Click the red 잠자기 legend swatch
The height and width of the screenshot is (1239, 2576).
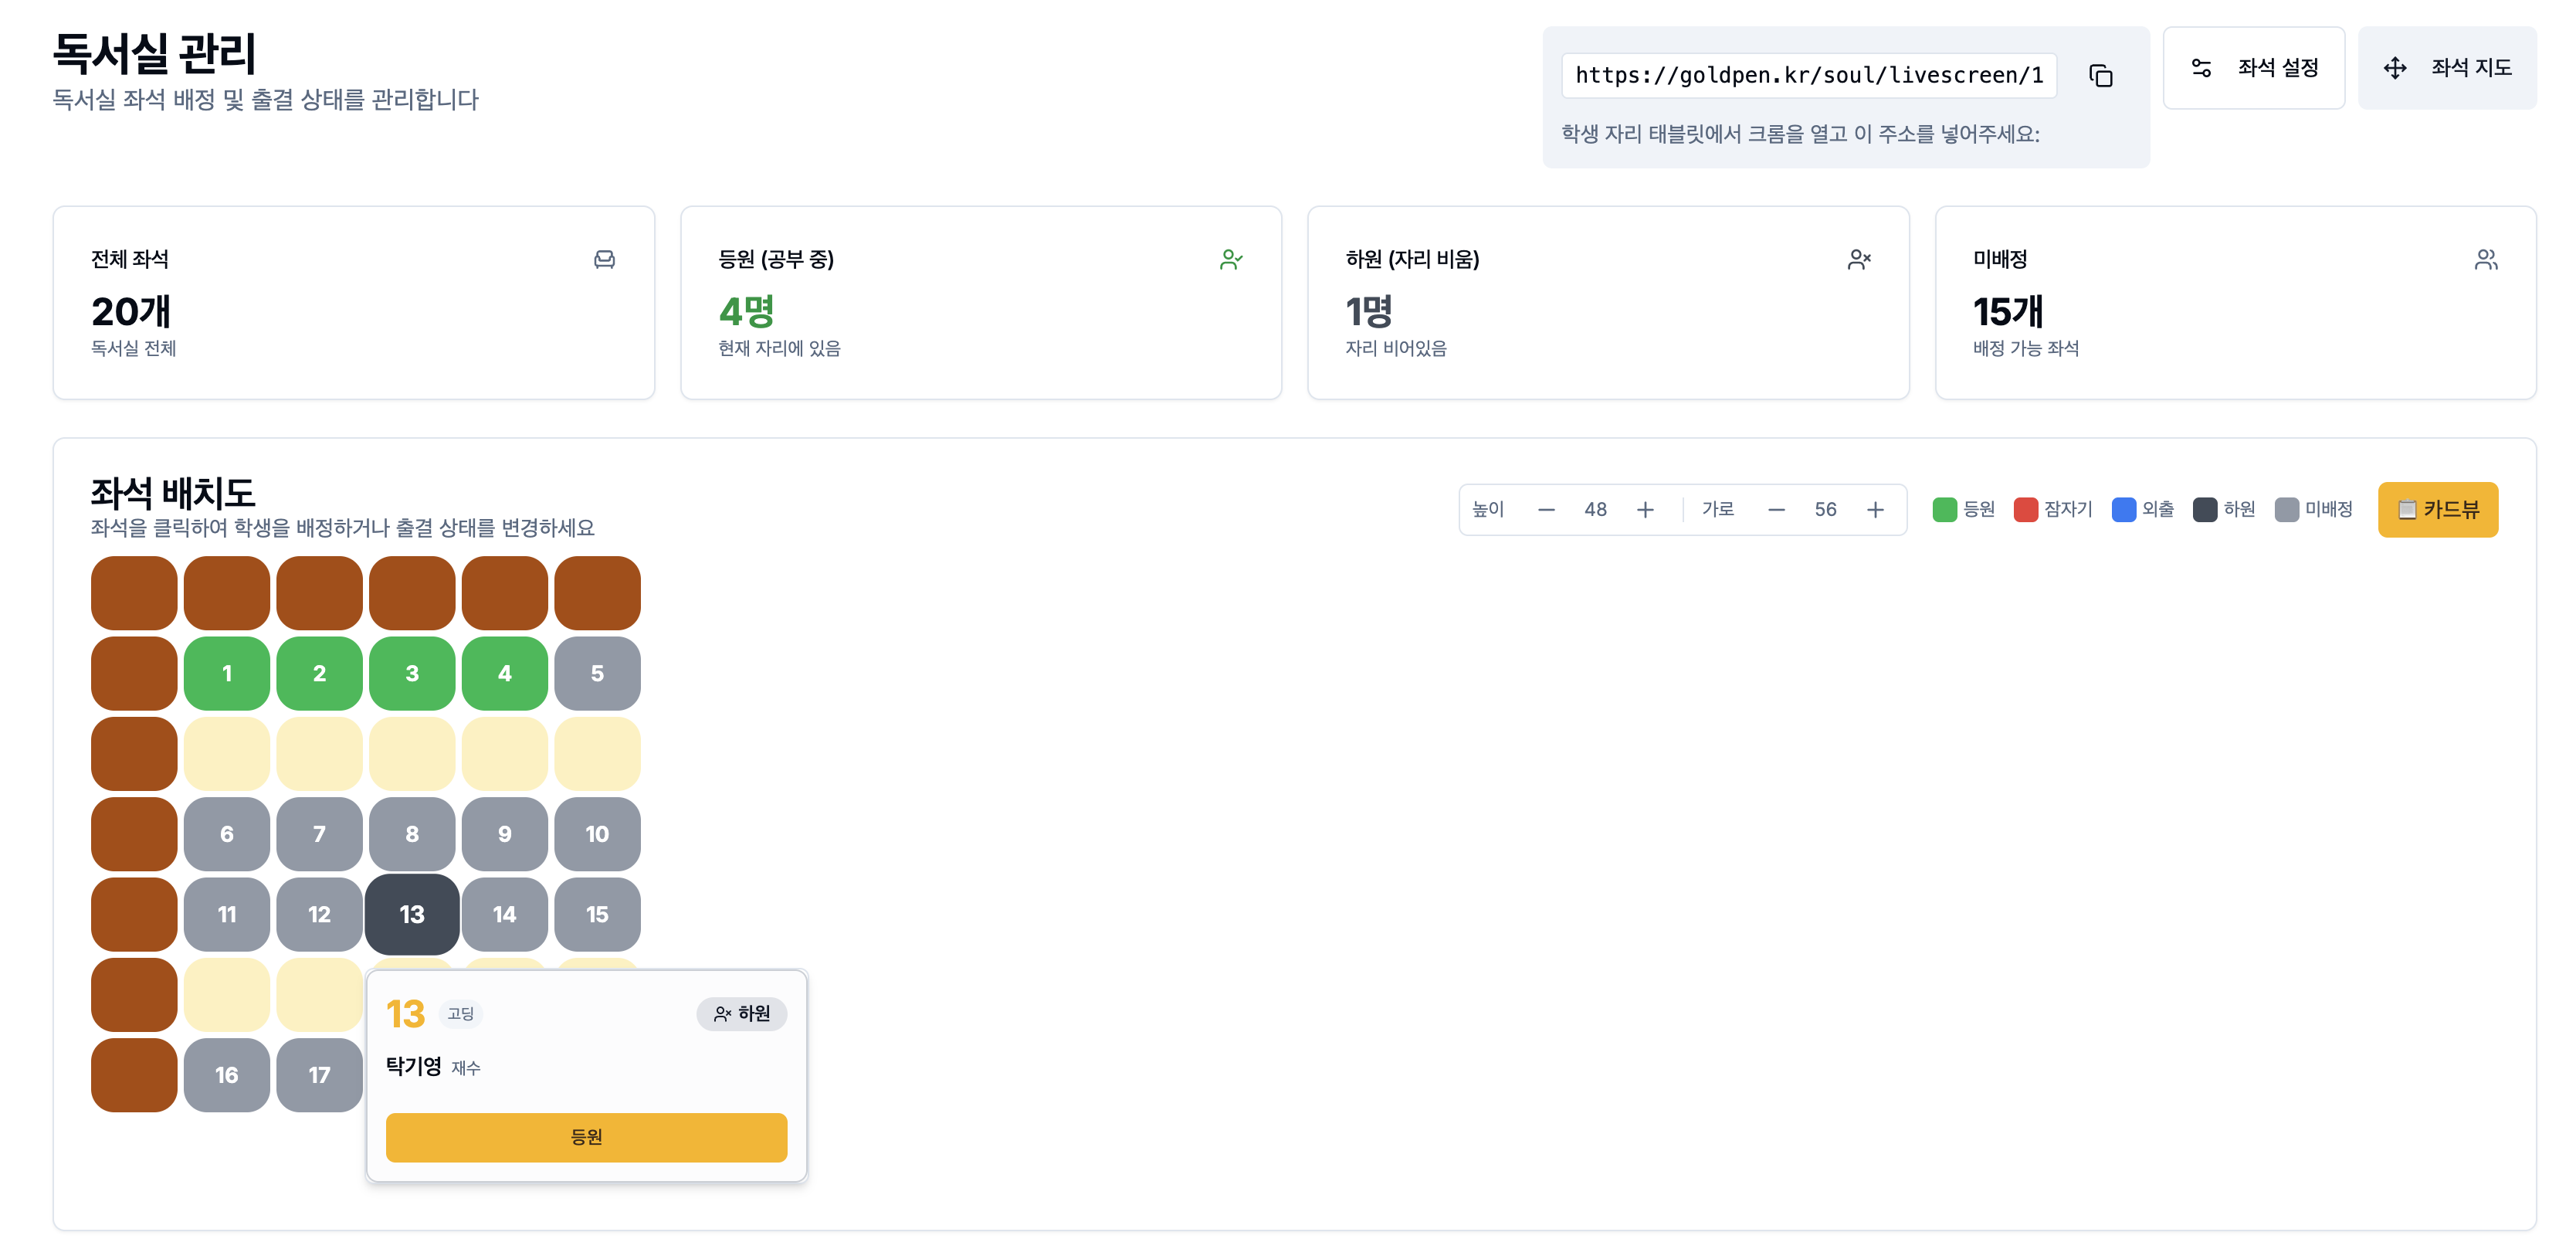click(2028, 509)
